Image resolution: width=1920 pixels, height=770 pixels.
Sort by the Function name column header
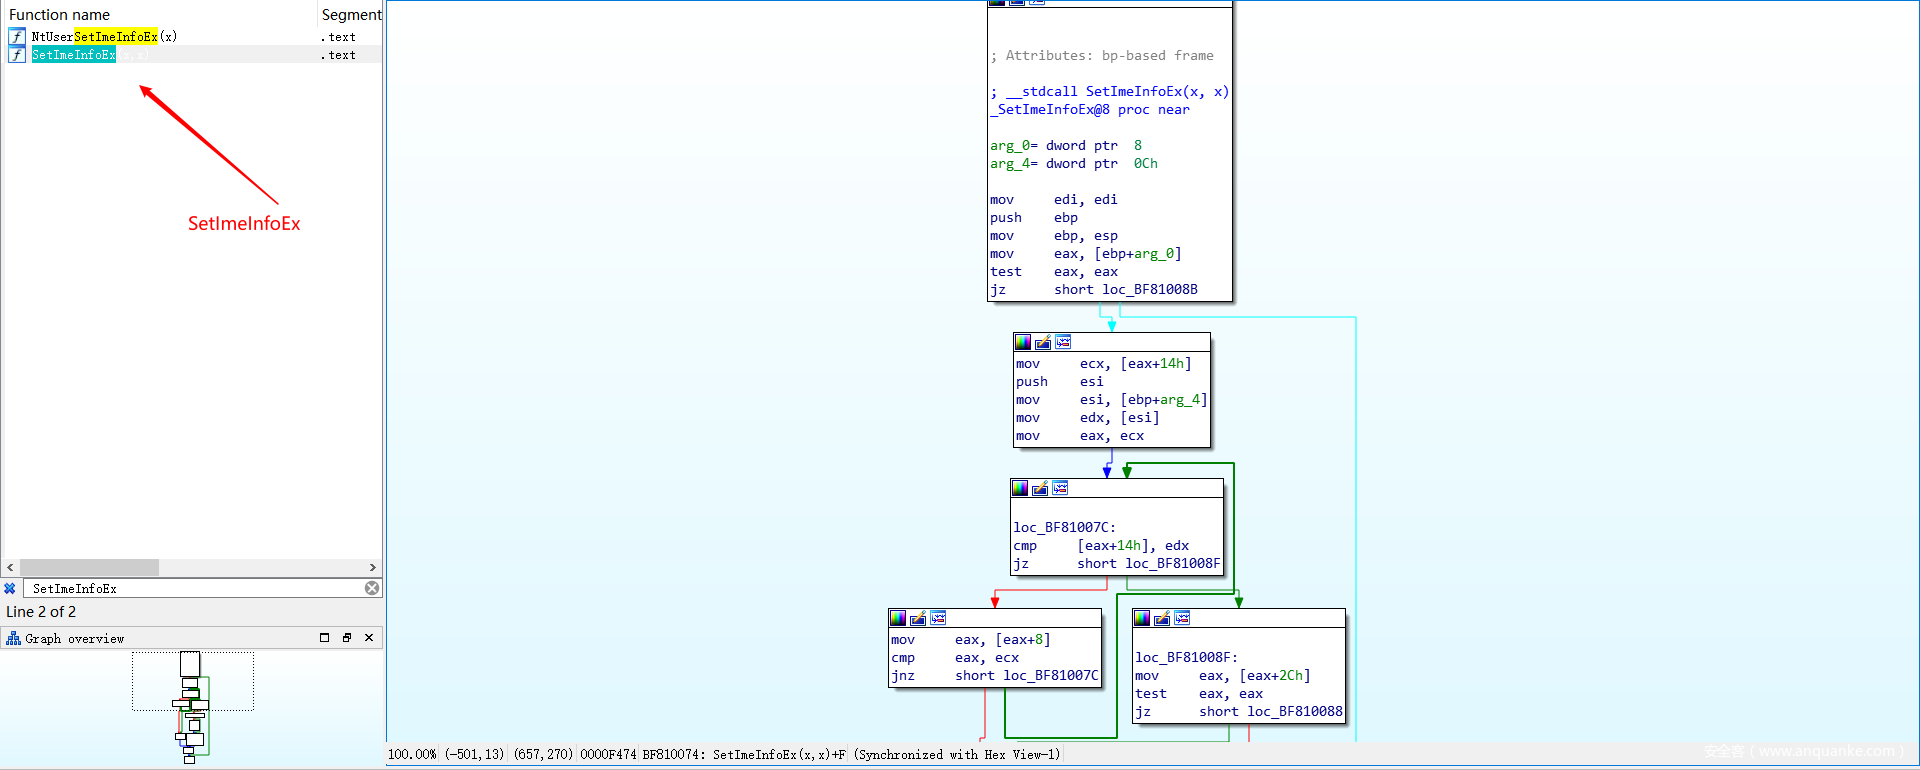tap(60, 15)
